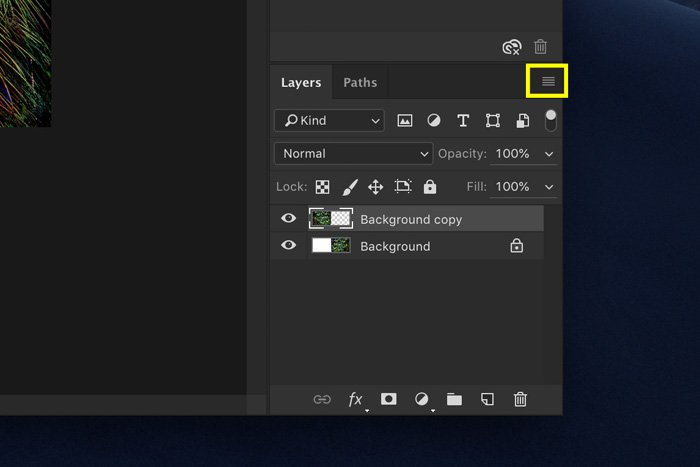Create a new layer group folder
Screen dimensions: 700x467
(x=454, y=399)
